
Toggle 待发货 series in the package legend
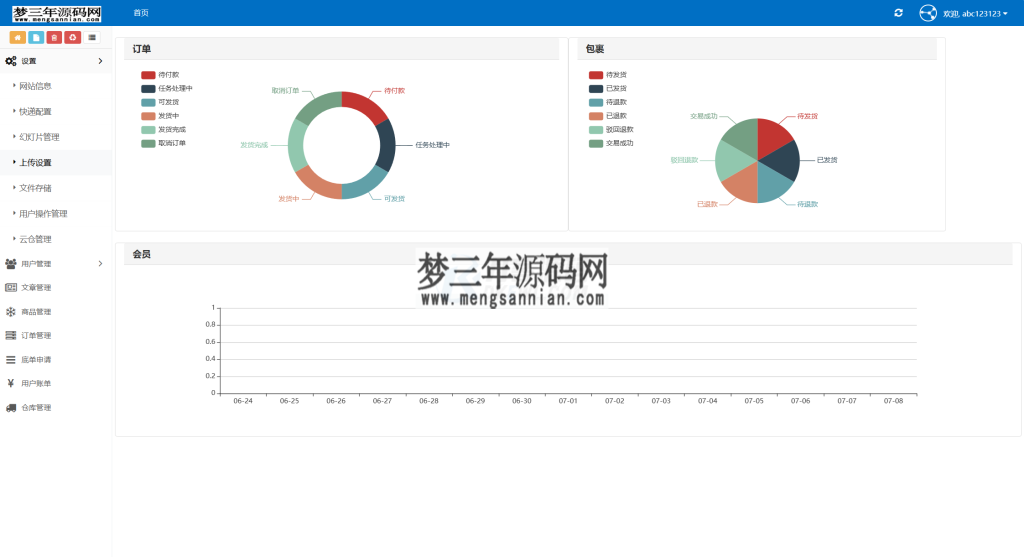[x=608, y=74]
